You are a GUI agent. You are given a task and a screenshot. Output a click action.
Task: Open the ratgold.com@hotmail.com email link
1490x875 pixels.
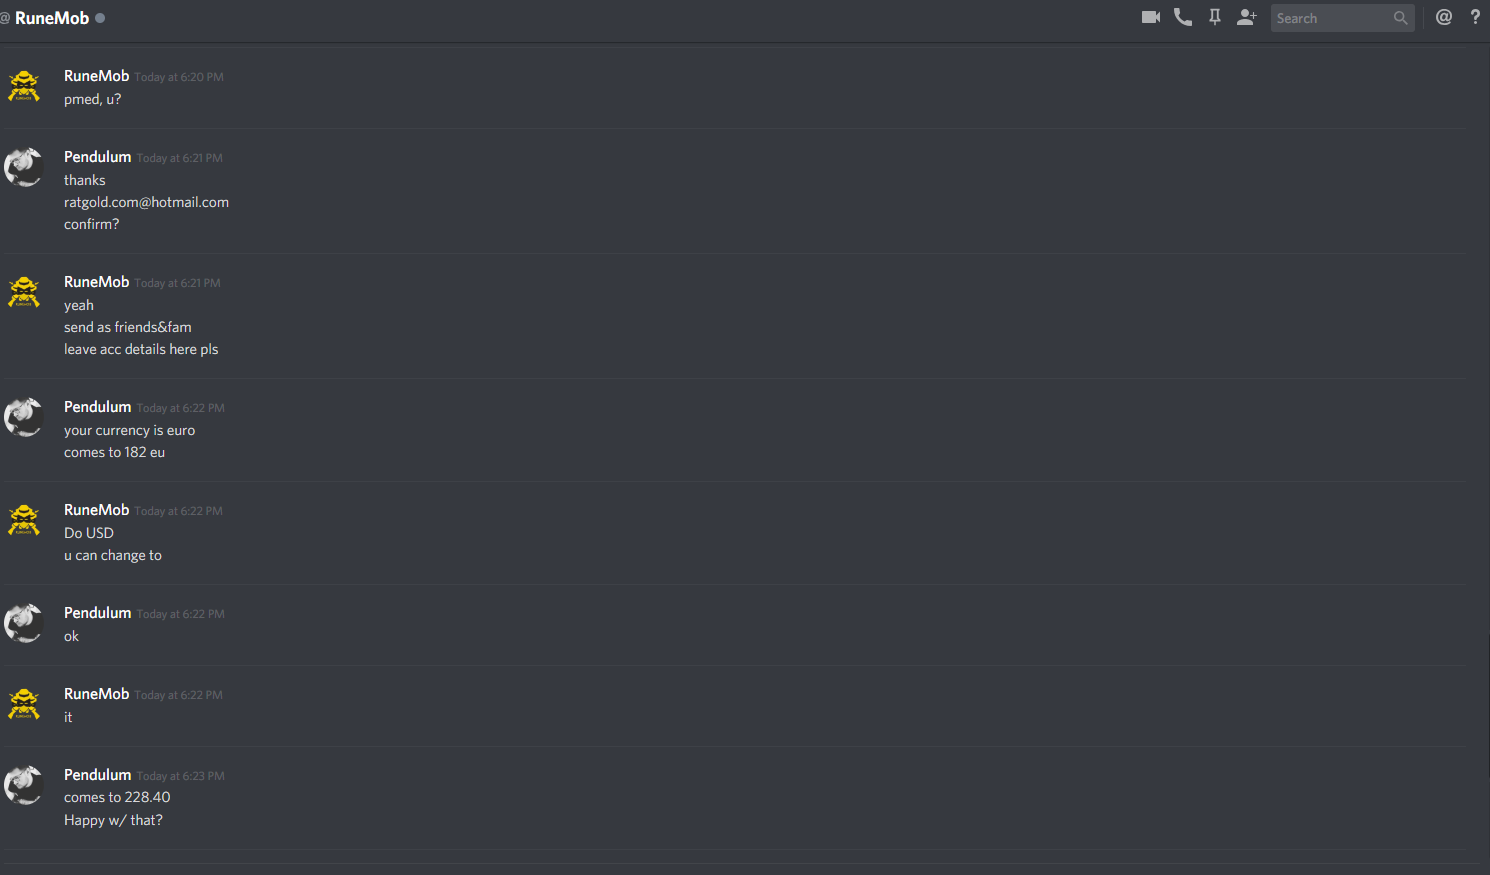tap(146, 202)
